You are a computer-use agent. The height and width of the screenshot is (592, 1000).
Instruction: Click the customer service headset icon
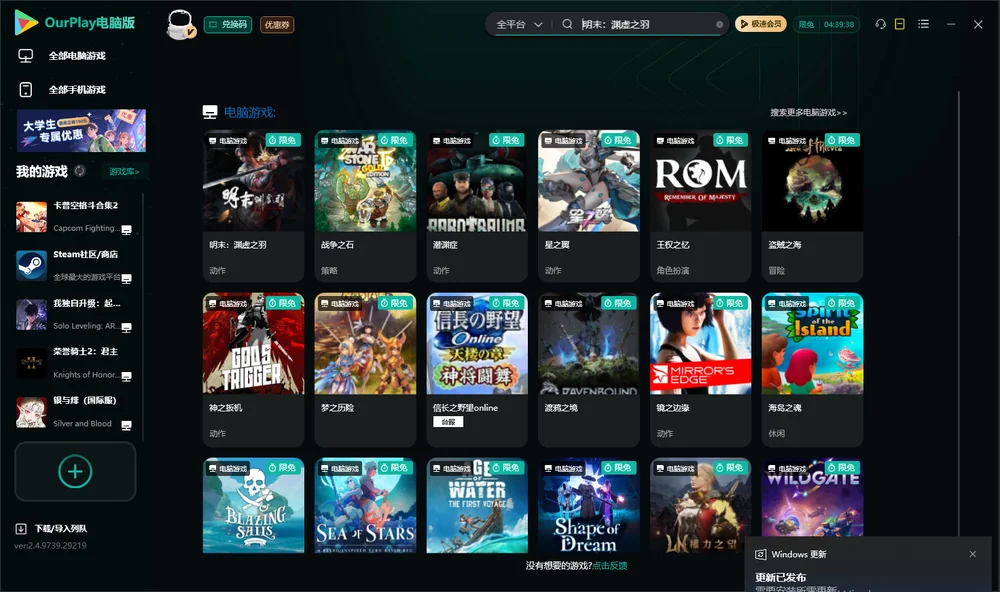point(881,24)
